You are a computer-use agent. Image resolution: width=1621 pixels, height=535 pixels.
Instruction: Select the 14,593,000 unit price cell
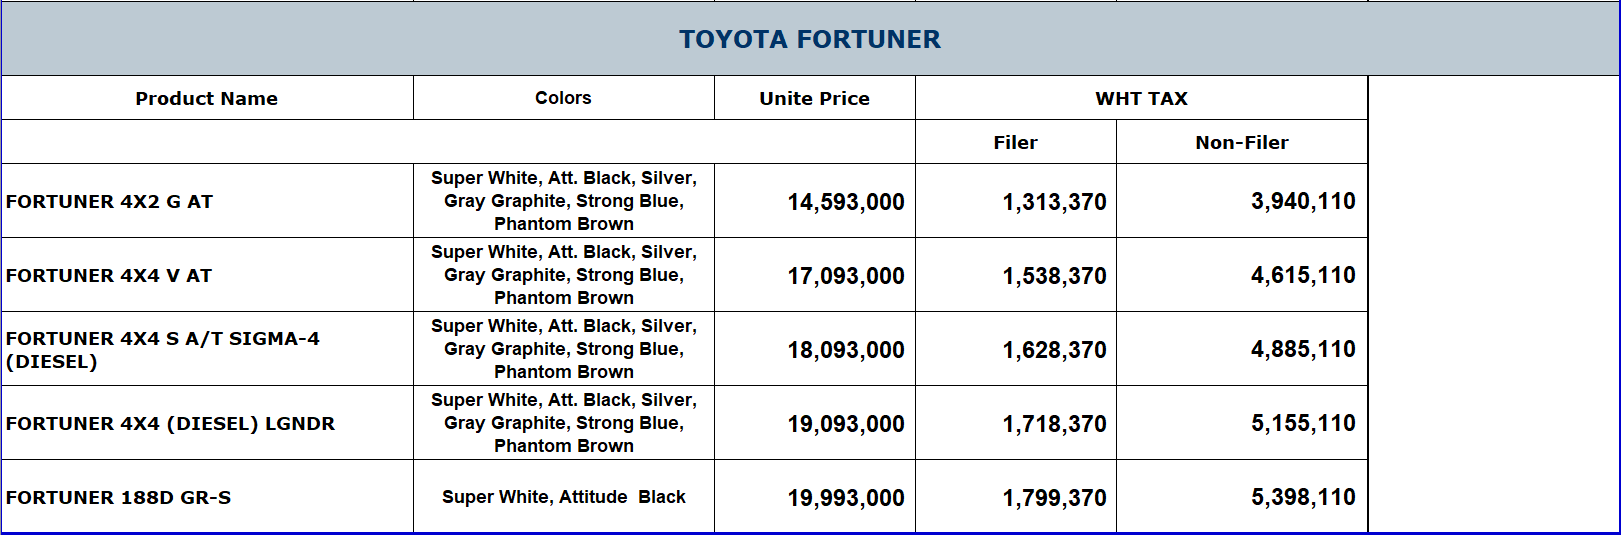(815, 201)
